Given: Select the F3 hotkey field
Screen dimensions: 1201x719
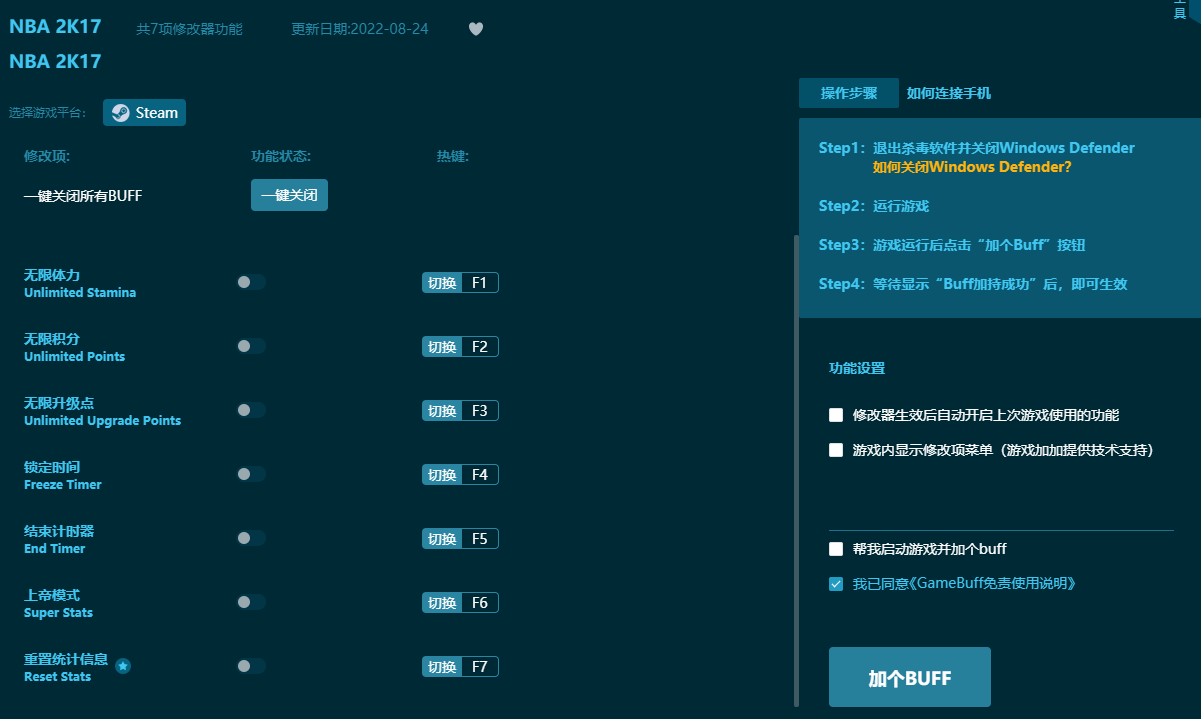Looking at the screenshot, I should [480, 411].
